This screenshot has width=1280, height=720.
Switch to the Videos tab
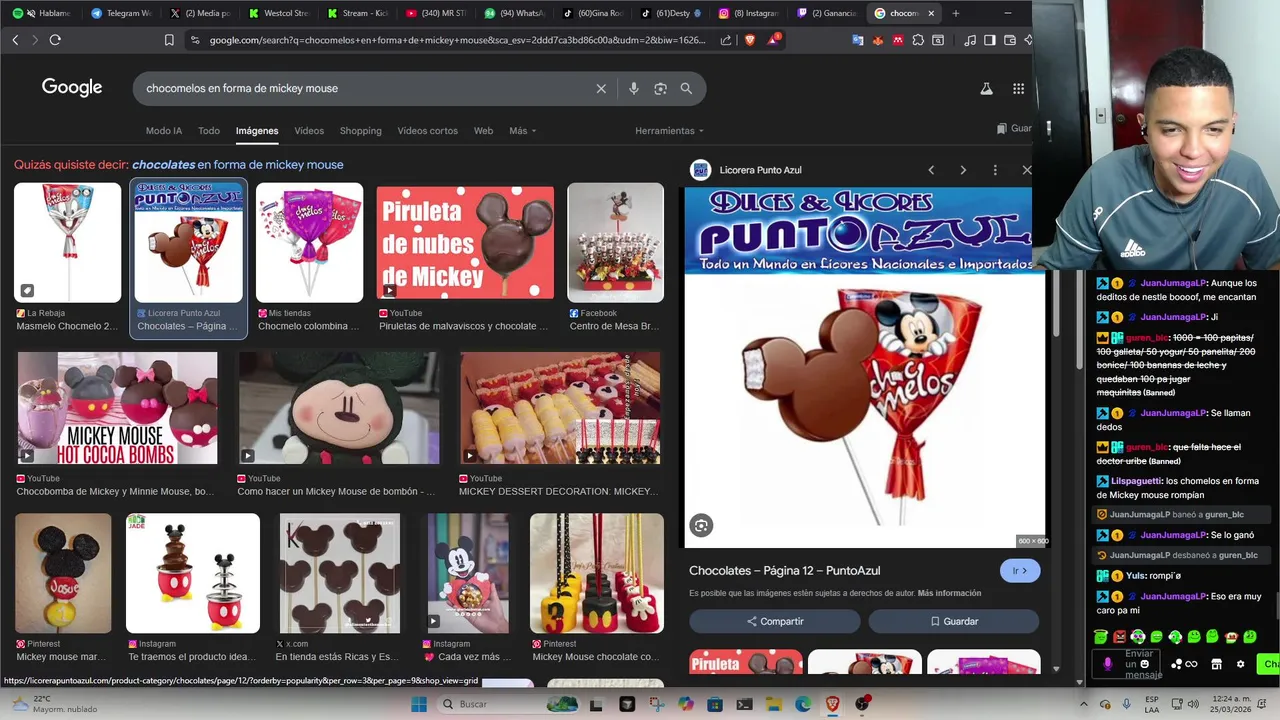pyautogui.click(x=309, y=131)
